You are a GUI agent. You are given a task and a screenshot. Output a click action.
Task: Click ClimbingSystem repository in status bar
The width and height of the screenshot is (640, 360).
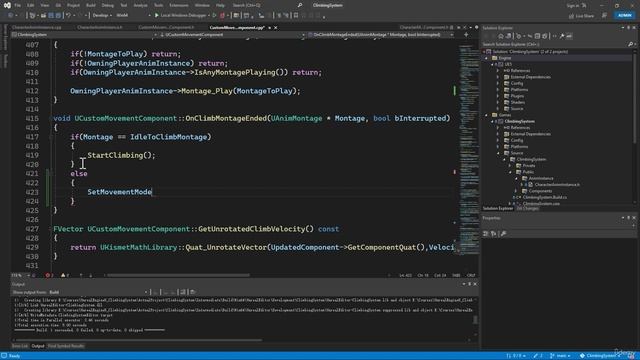click(599, 356)
